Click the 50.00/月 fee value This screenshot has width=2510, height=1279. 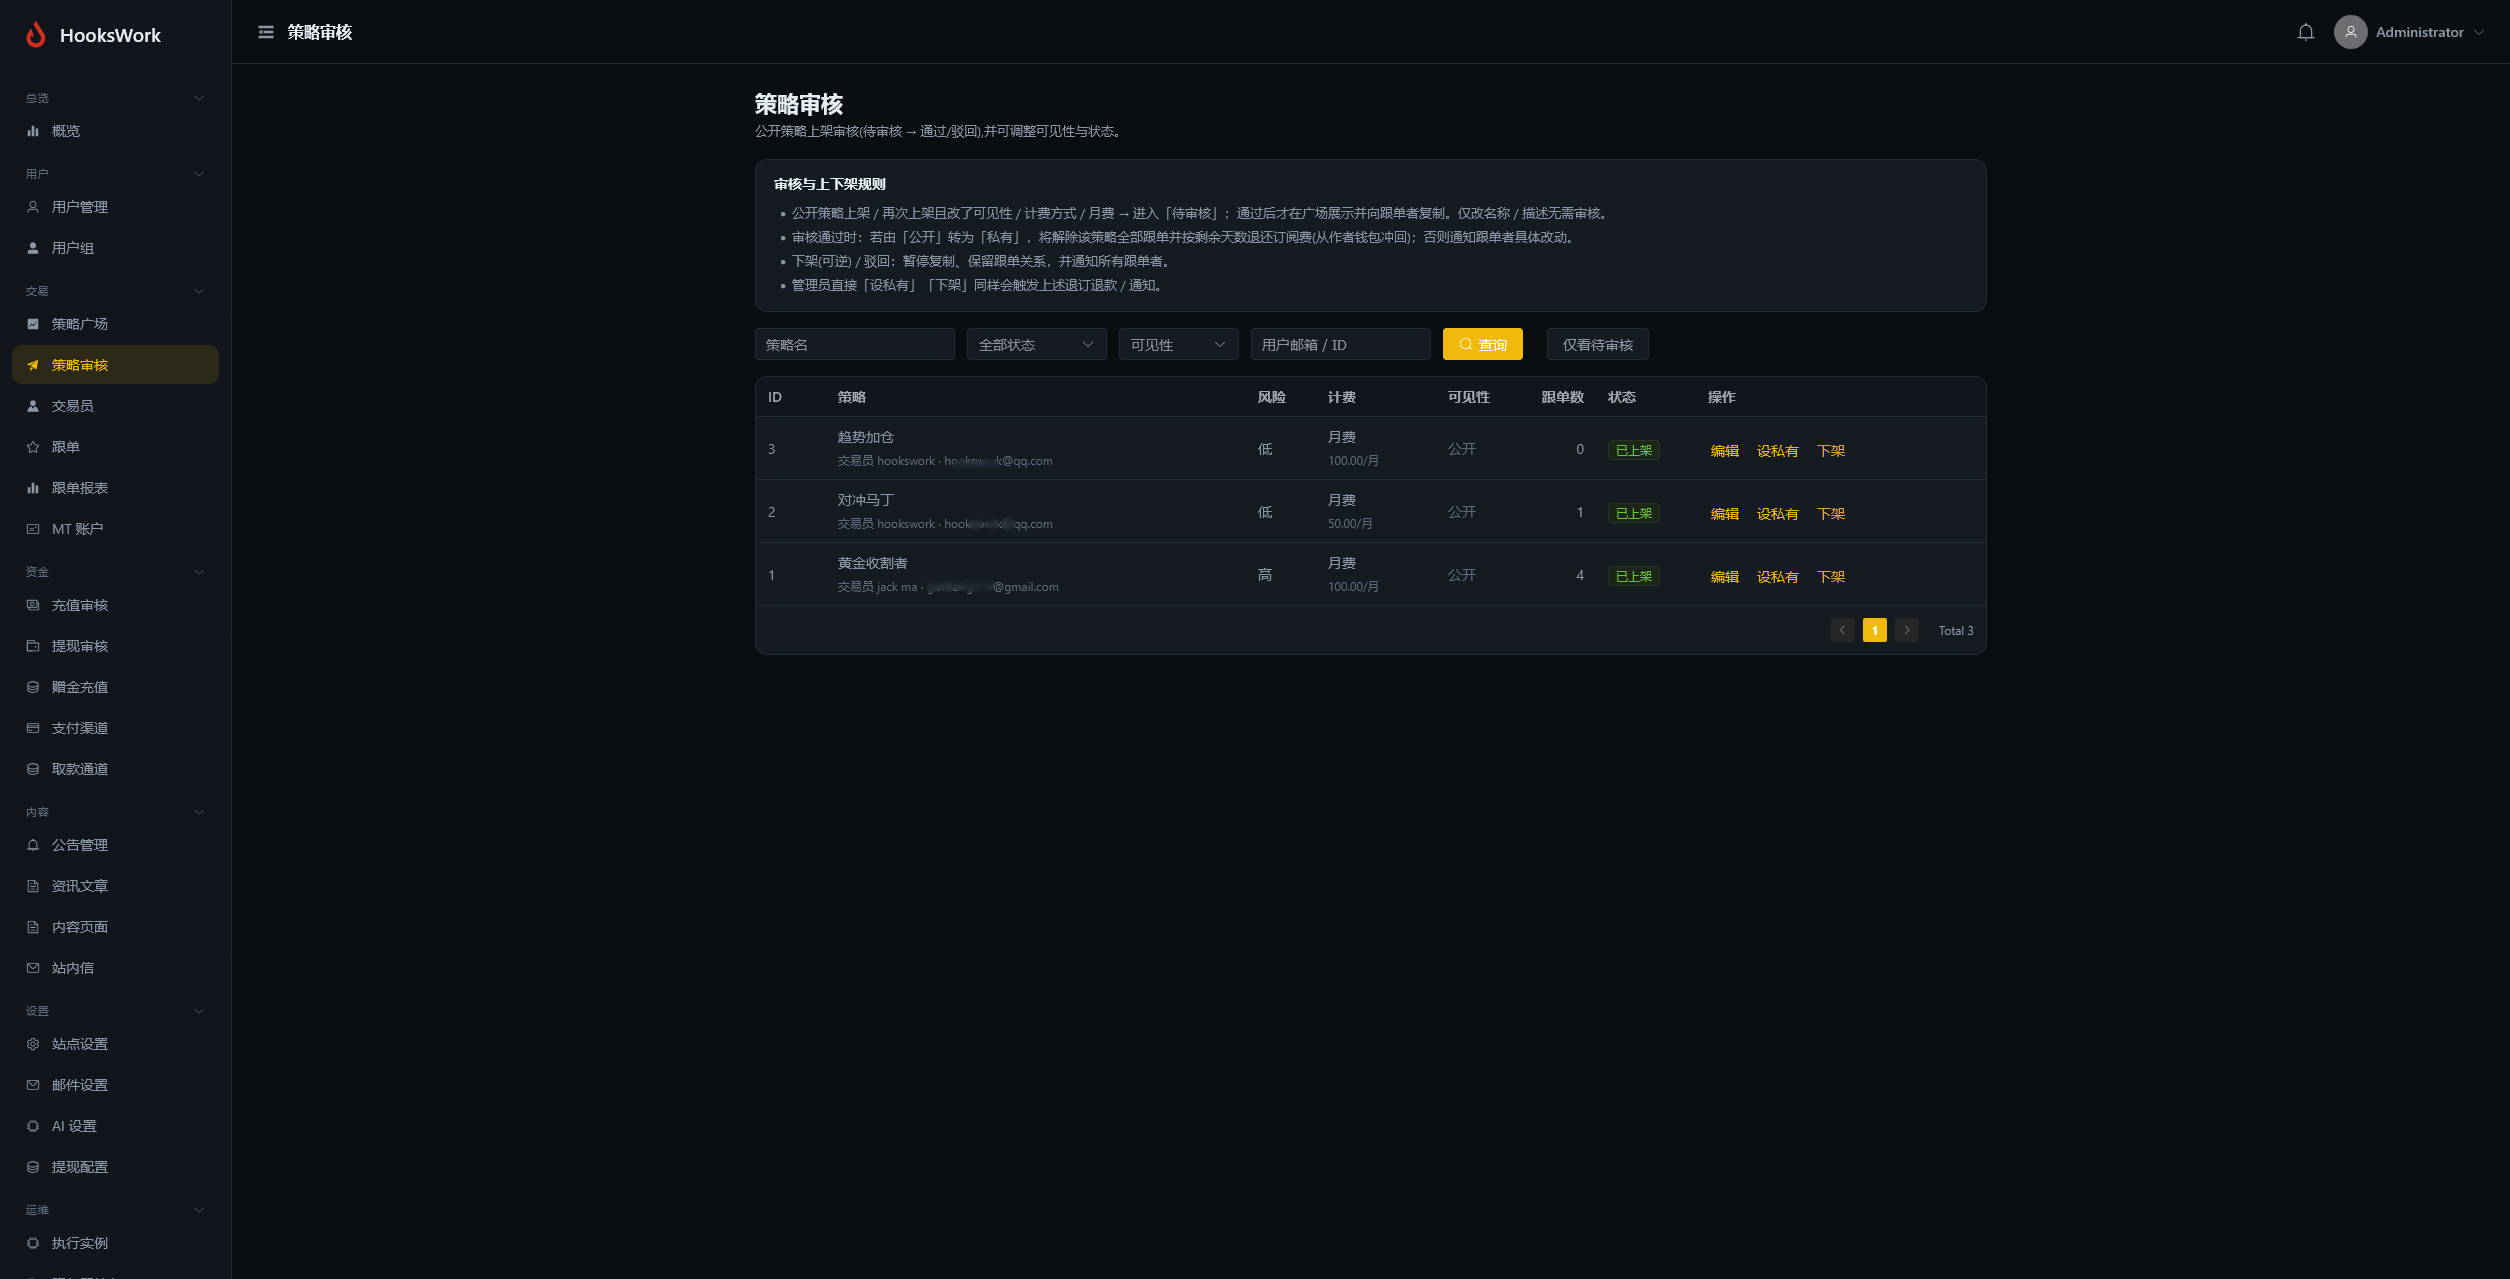(1349, 524)
